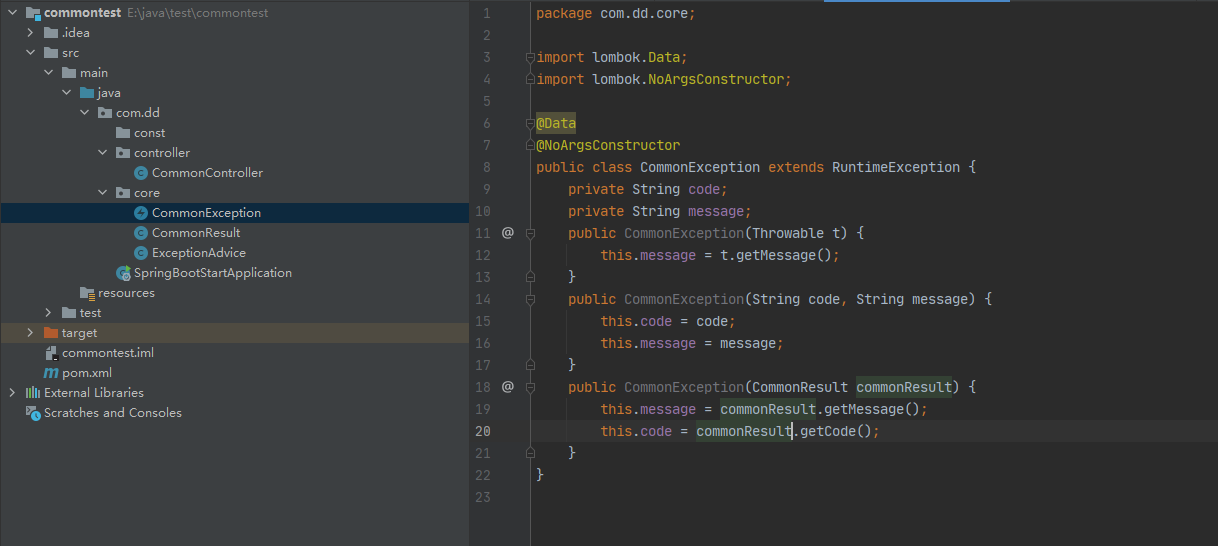The height and width of the screenshot is (546, 1218).
Task: Open ExceptionAdvice in the project tree
Action: (x=199, y=253)
